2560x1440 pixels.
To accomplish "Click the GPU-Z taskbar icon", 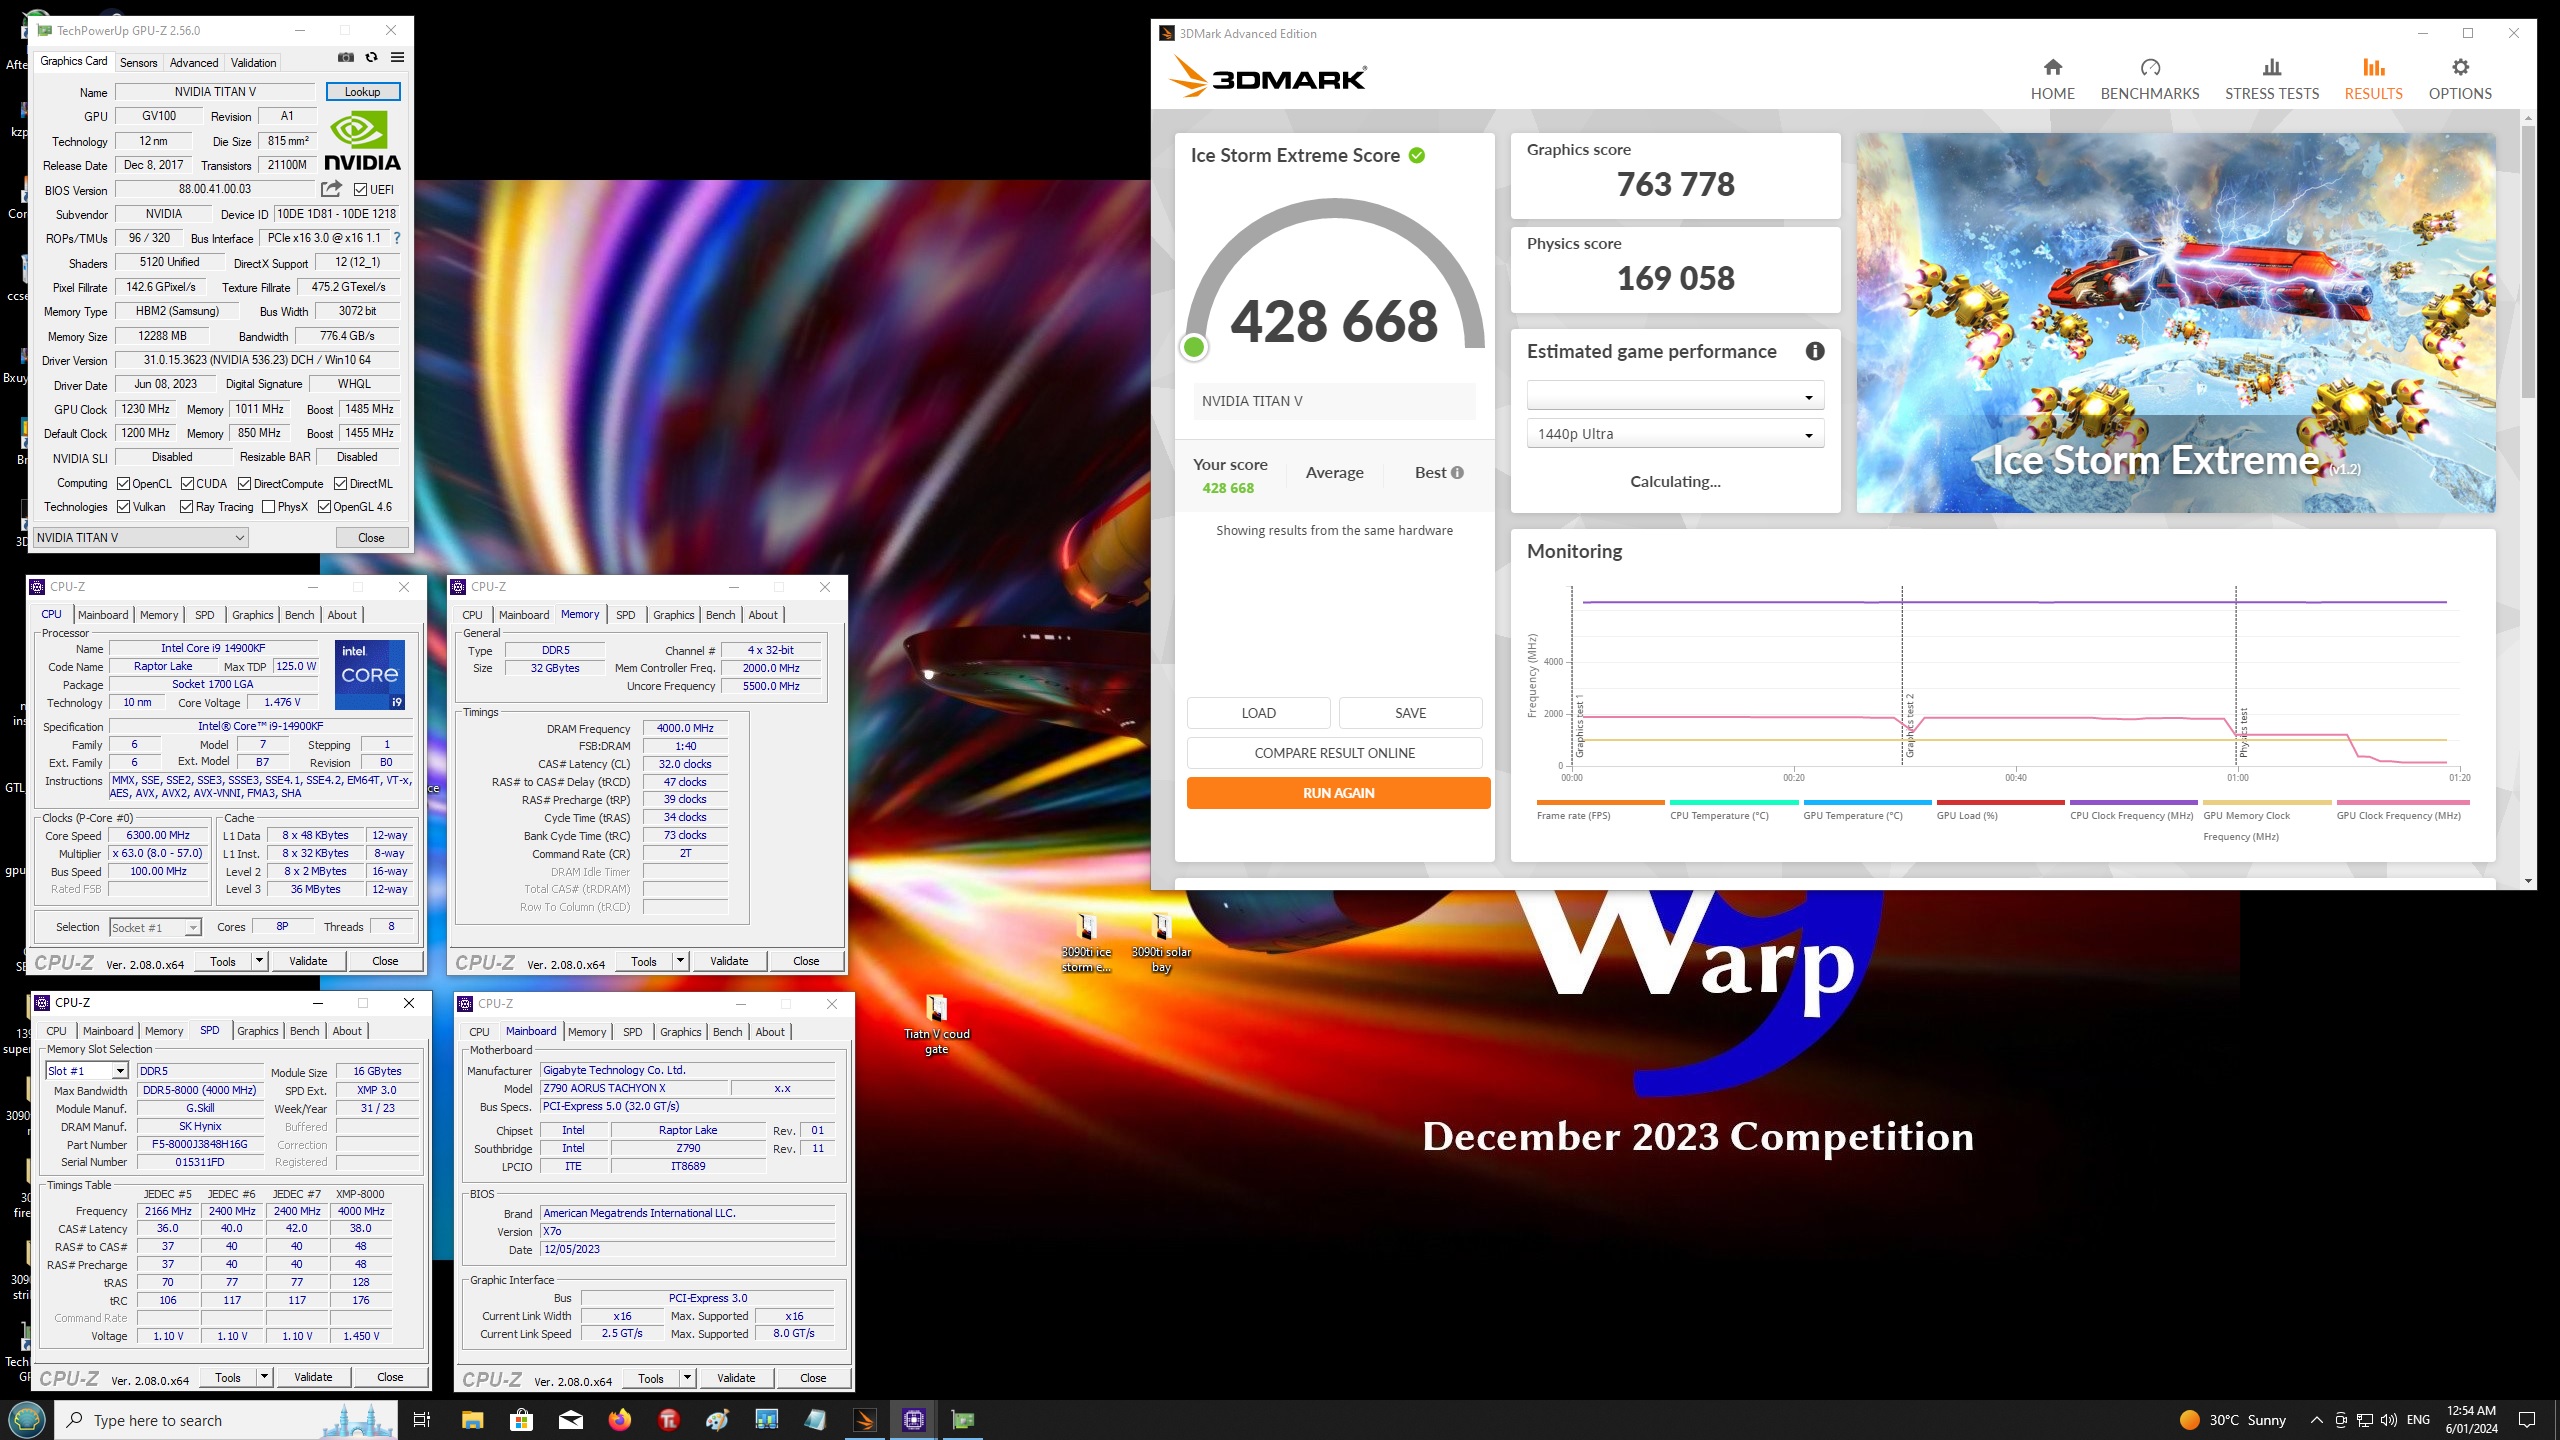I will click(x=963, y=1420).
